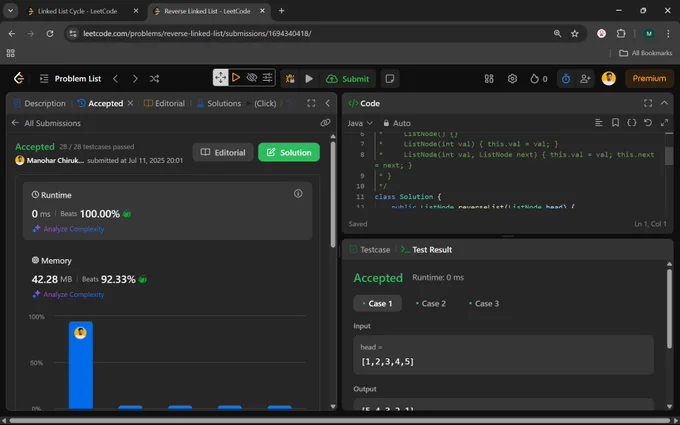Image resolution: width=680 pixels, height=425 pixels.
Task: Switch to the Solutions tab
Action: [219, 103]
